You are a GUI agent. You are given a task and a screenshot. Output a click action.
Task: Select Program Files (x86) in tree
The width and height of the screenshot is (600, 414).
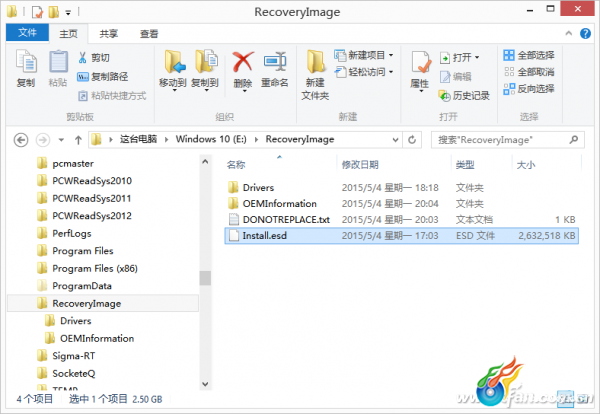87,268
